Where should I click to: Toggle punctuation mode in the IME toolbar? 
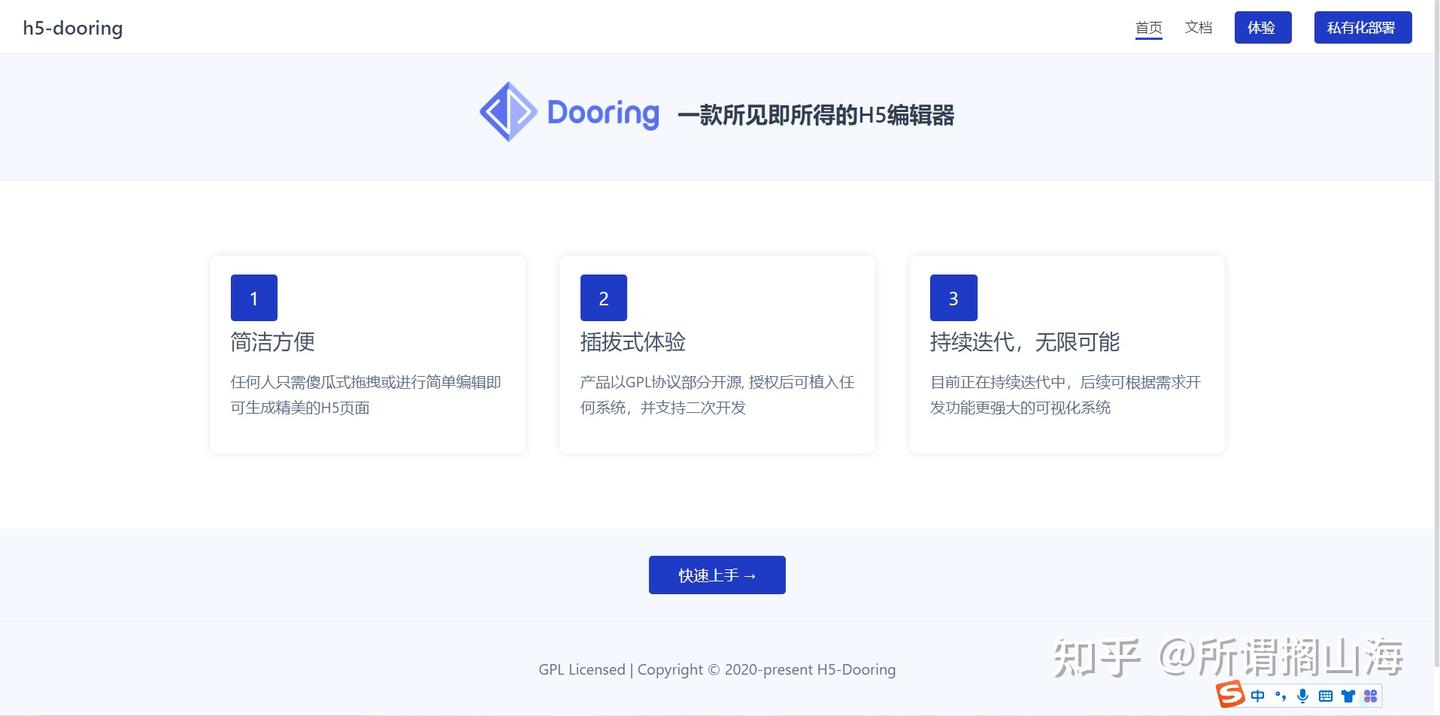coord(1281,695)
